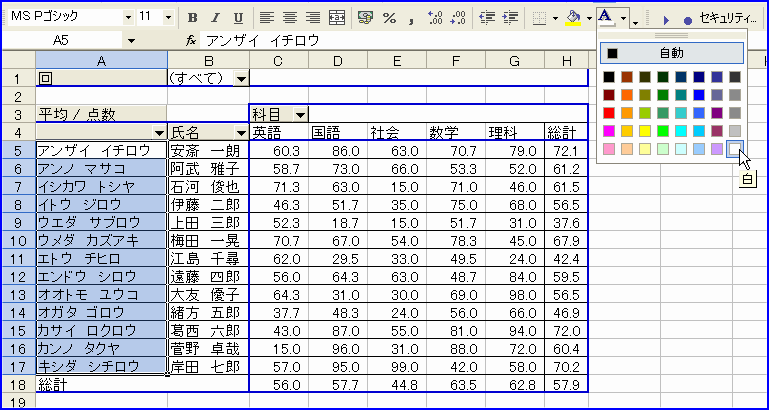Screen dimensions: 769x410
Task: Center cell text horizontally
Action: click(x=290, y=18)
